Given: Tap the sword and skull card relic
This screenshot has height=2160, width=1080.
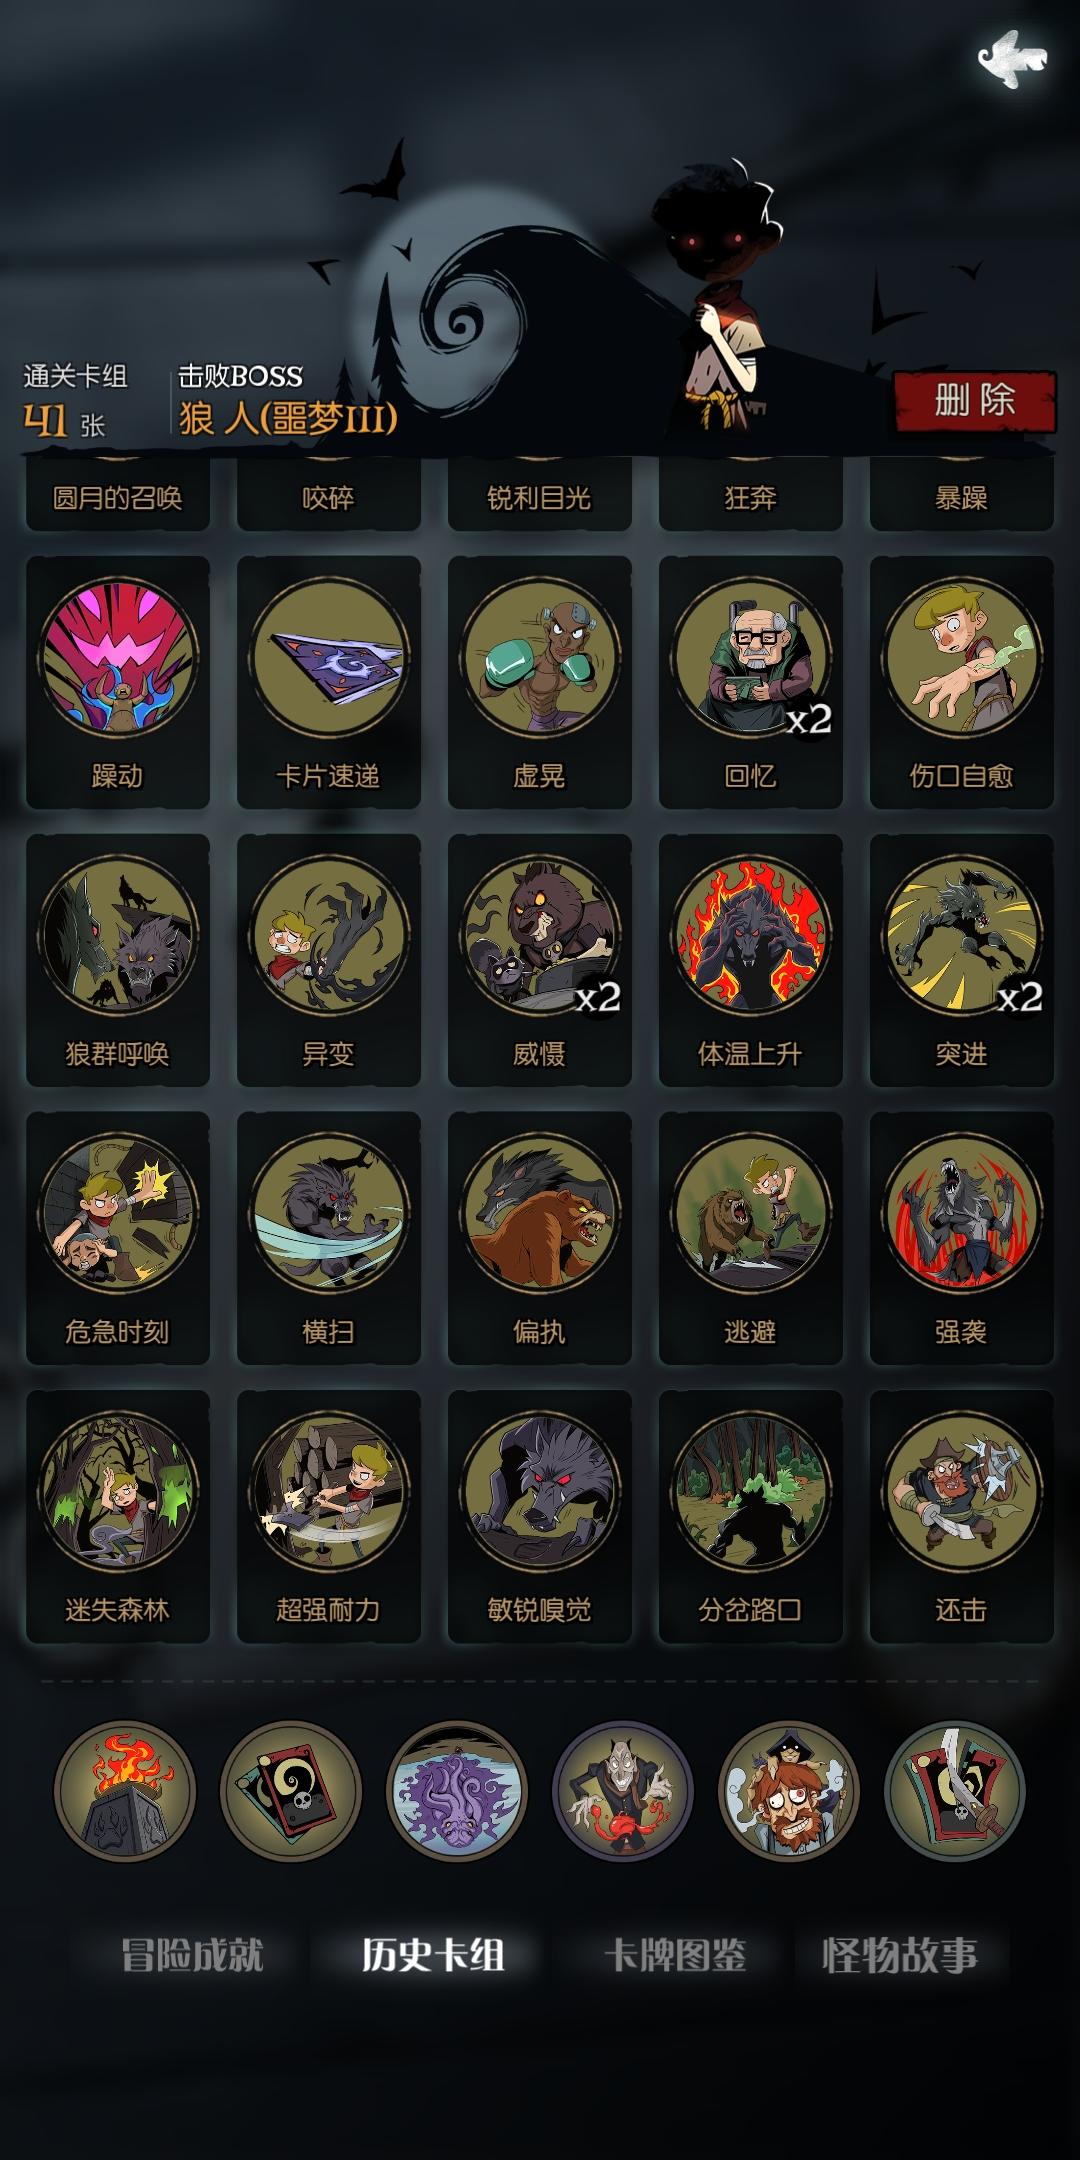Looking at the screenshot, I should 955,1791.
